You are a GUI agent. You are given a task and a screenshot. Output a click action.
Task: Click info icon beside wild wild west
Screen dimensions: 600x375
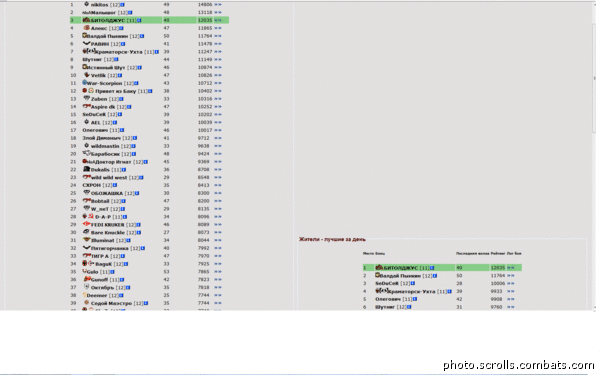(141, 178)
